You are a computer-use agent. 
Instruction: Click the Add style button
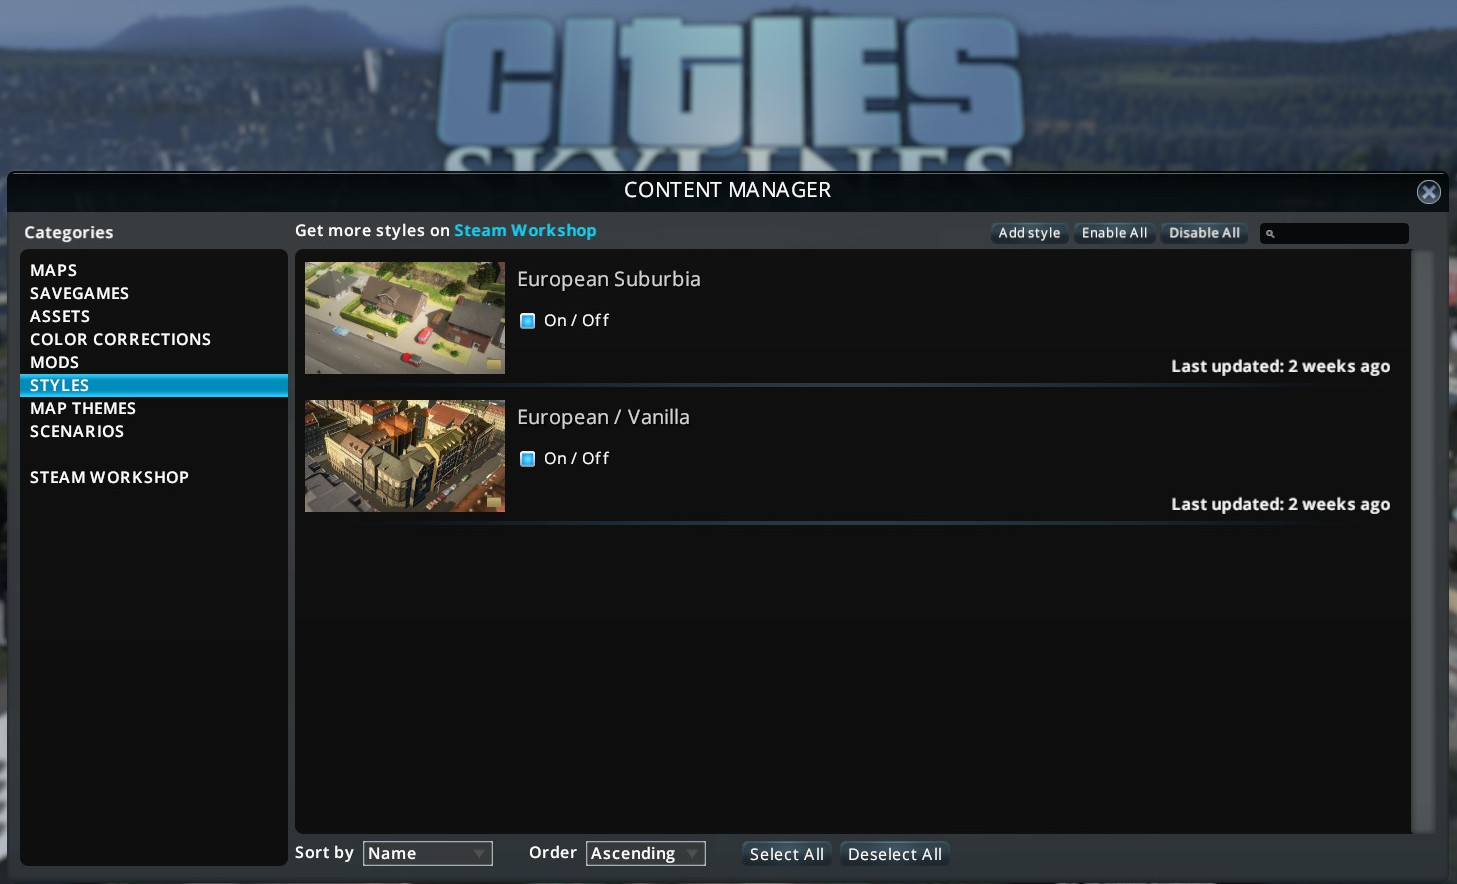tap(1029, 233)
